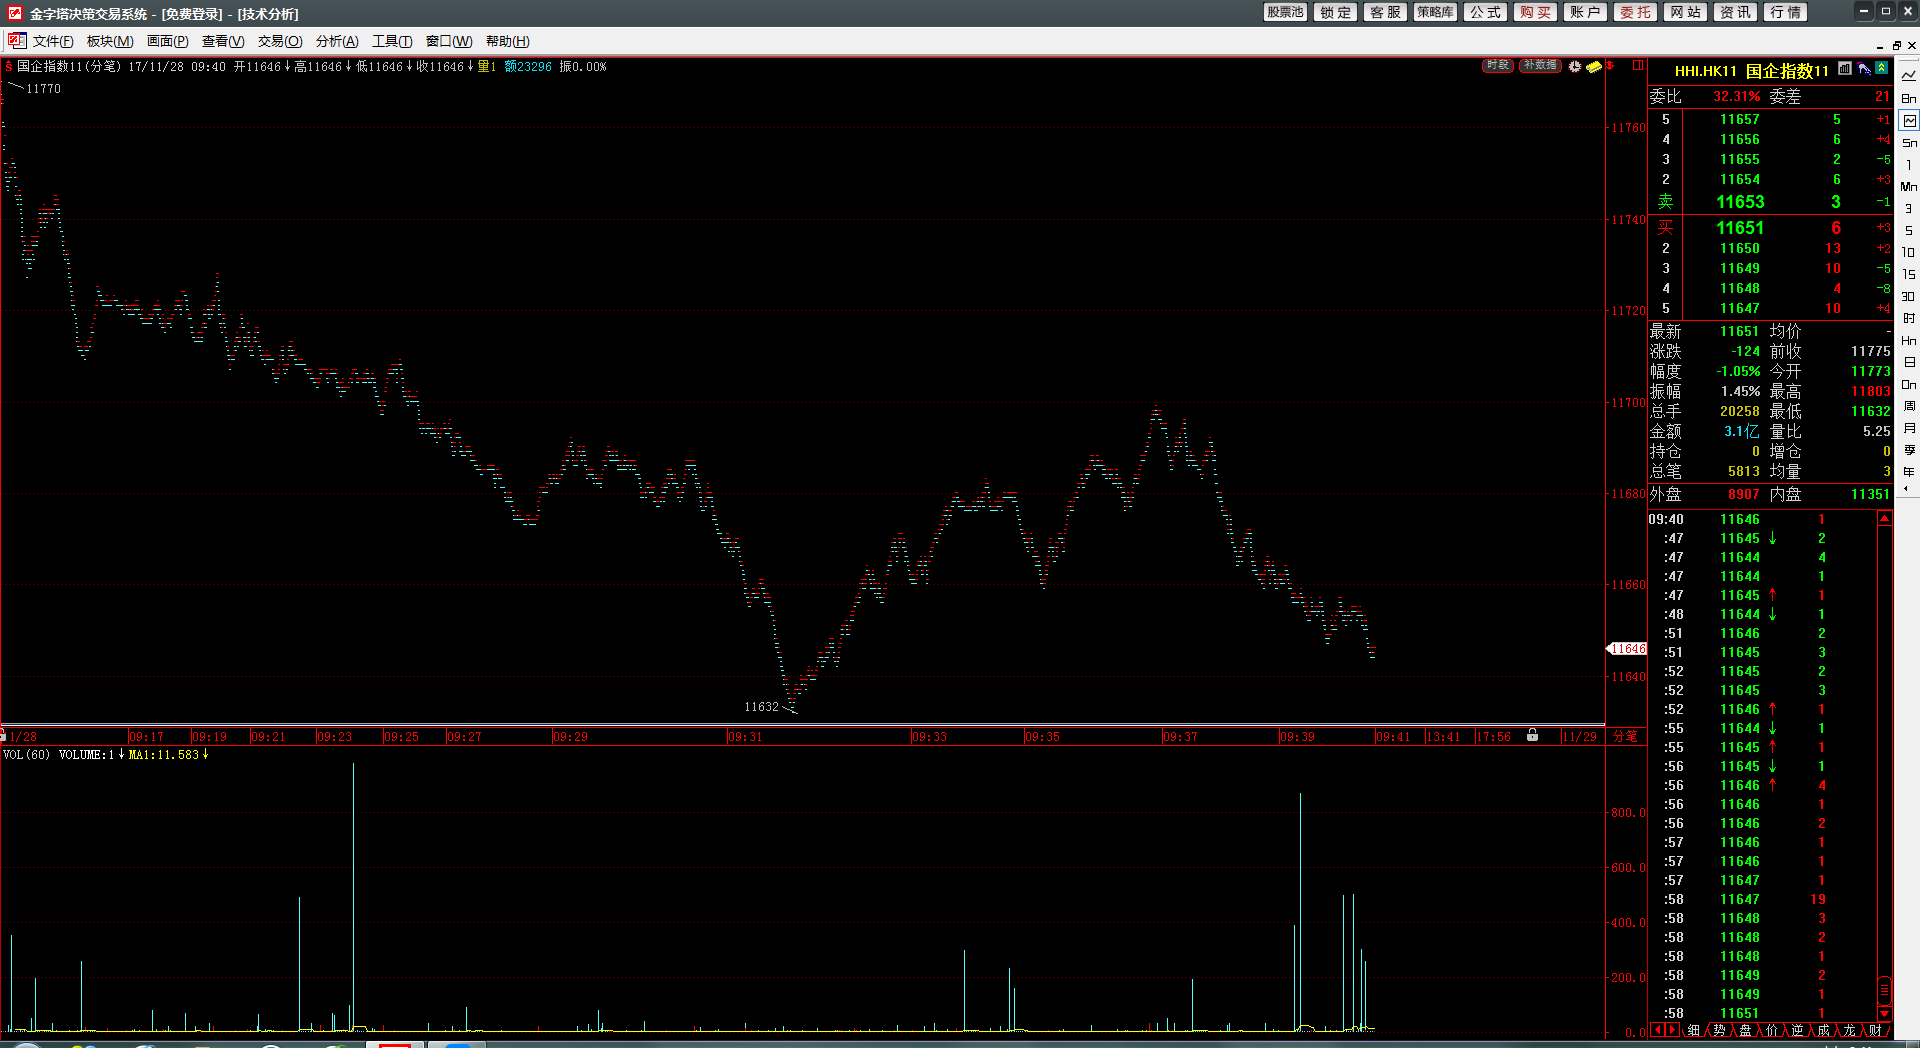The height and width of the screenshot is (1048, 1920).
Task: Click the yellow ruler icon above chart
Action: (x=1594, y=67)
